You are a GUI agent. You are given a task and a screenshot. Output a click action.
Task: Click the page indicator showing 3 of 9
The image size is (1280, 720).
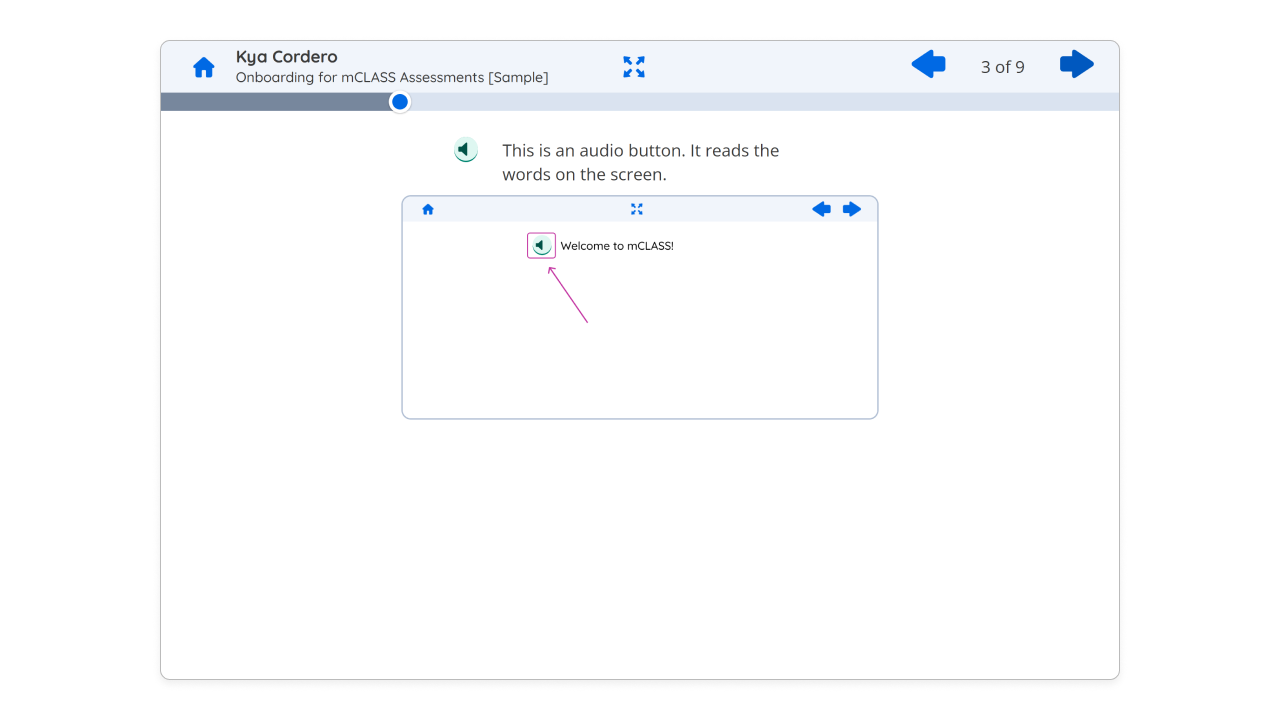click(1002, 67)
